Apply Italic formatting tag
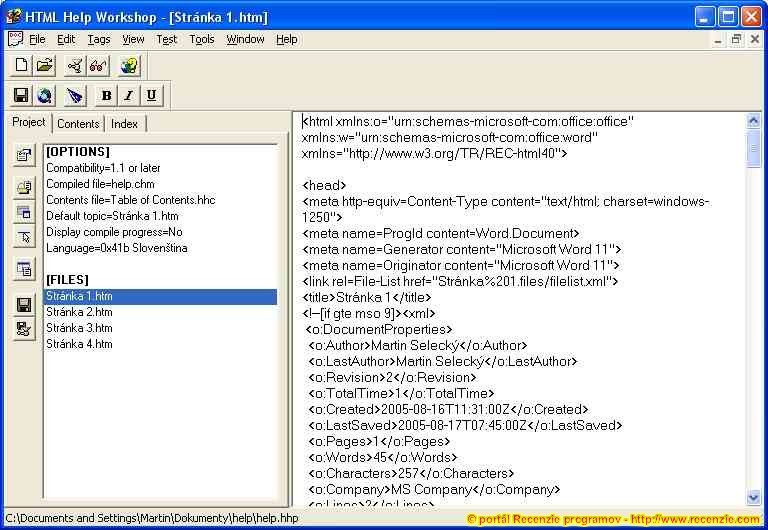Screen dimensions: 768x530 (129, 96)
